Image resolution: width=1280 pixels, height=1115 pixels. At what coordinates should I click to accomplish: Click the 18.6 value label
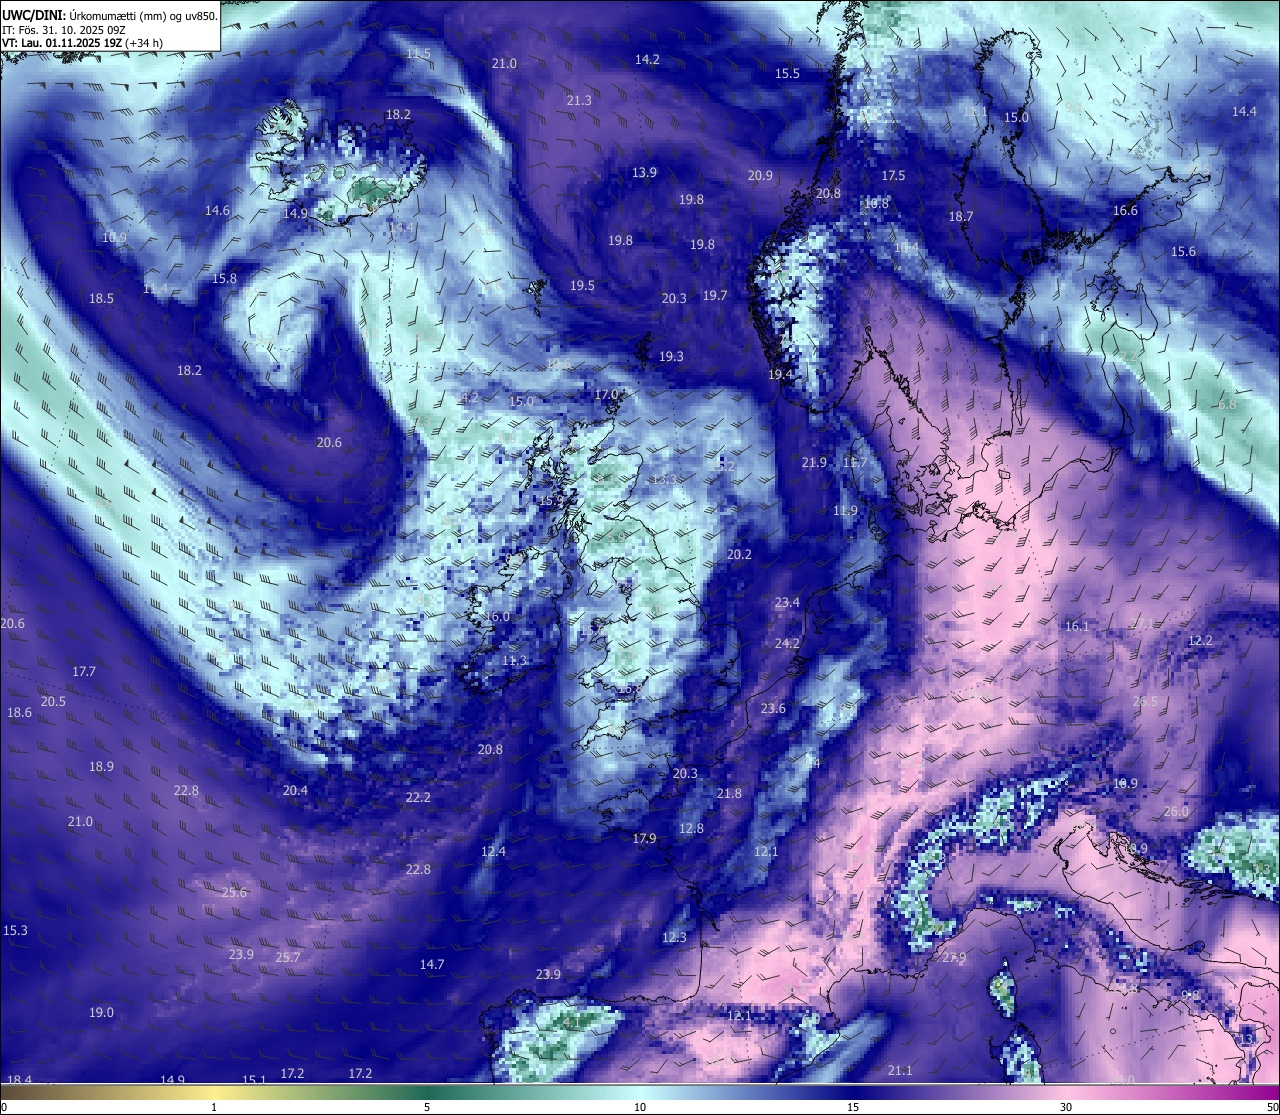click(x=19, y=713)
